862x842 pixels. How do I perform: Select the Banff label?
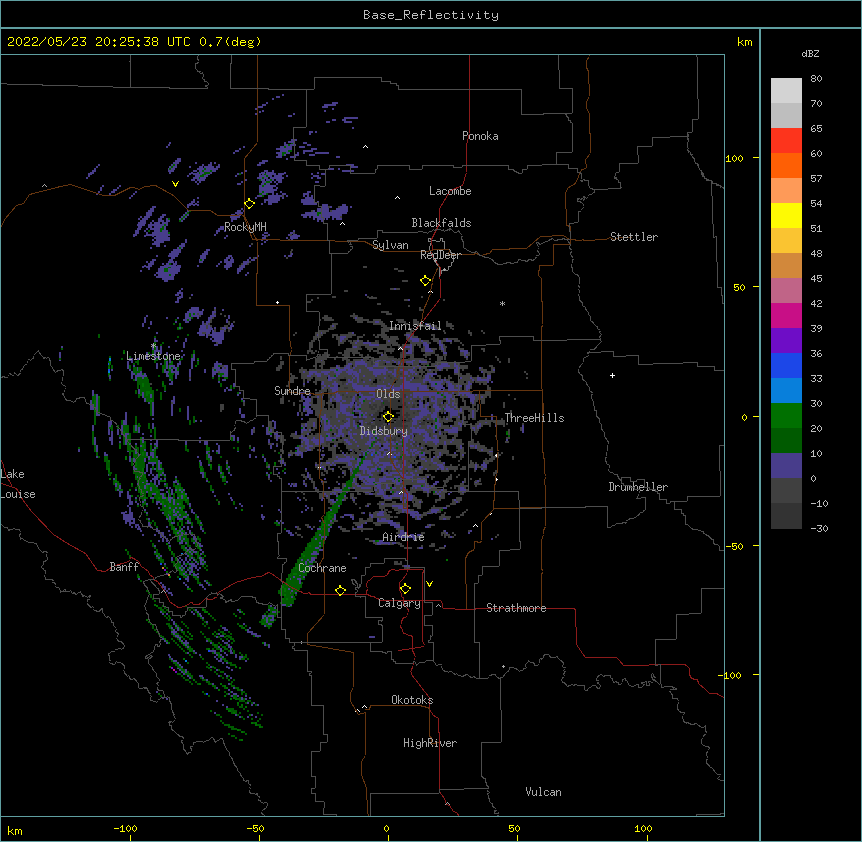(124, 567)
